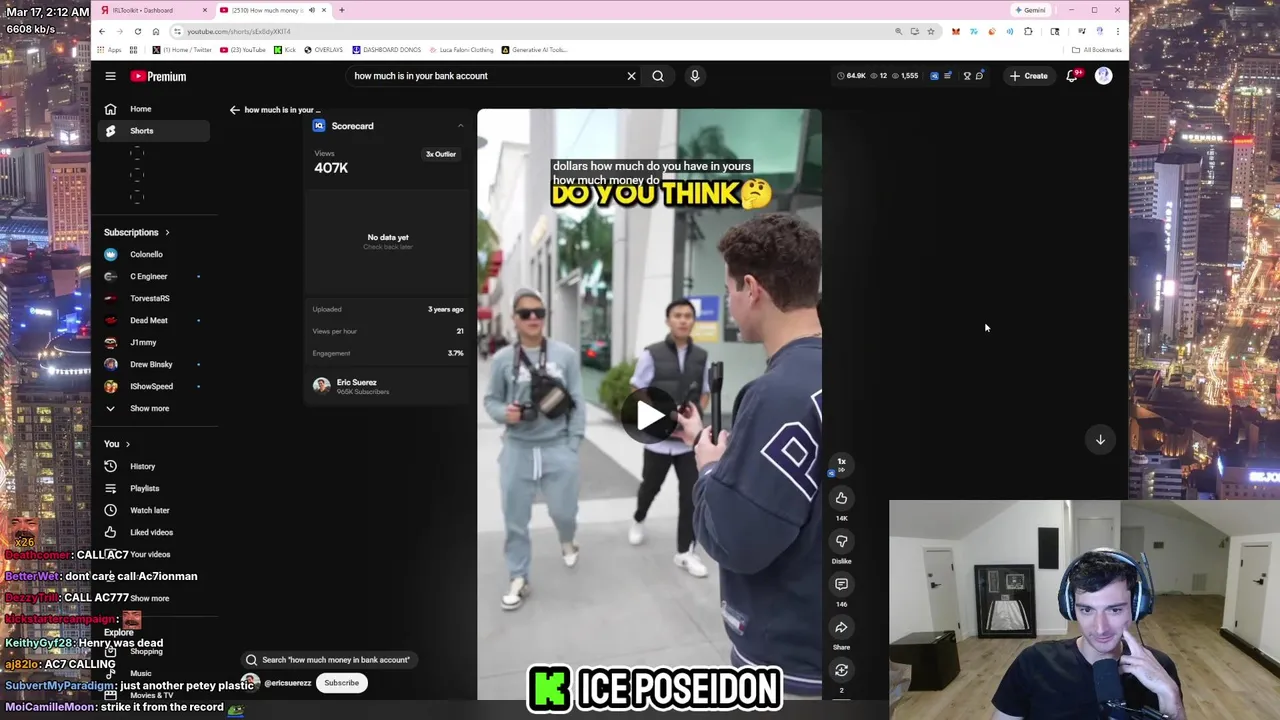Image resolution: width=1280 pixels, height=720 pixels.
Task: Open Playlists in the sidebar
Action: pyautogui.click(x=154, y=488)
